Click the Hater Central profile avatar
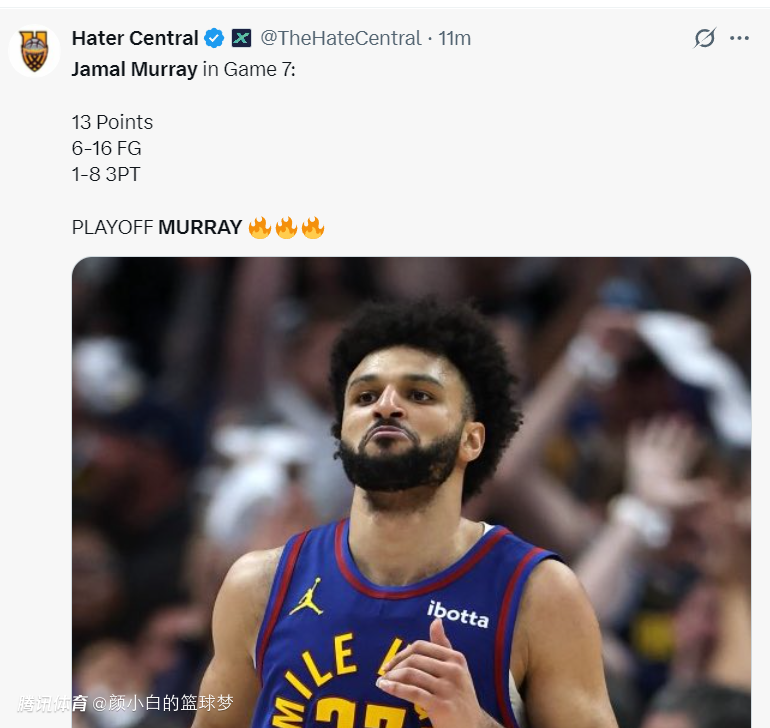 click(x=34, y=51)
